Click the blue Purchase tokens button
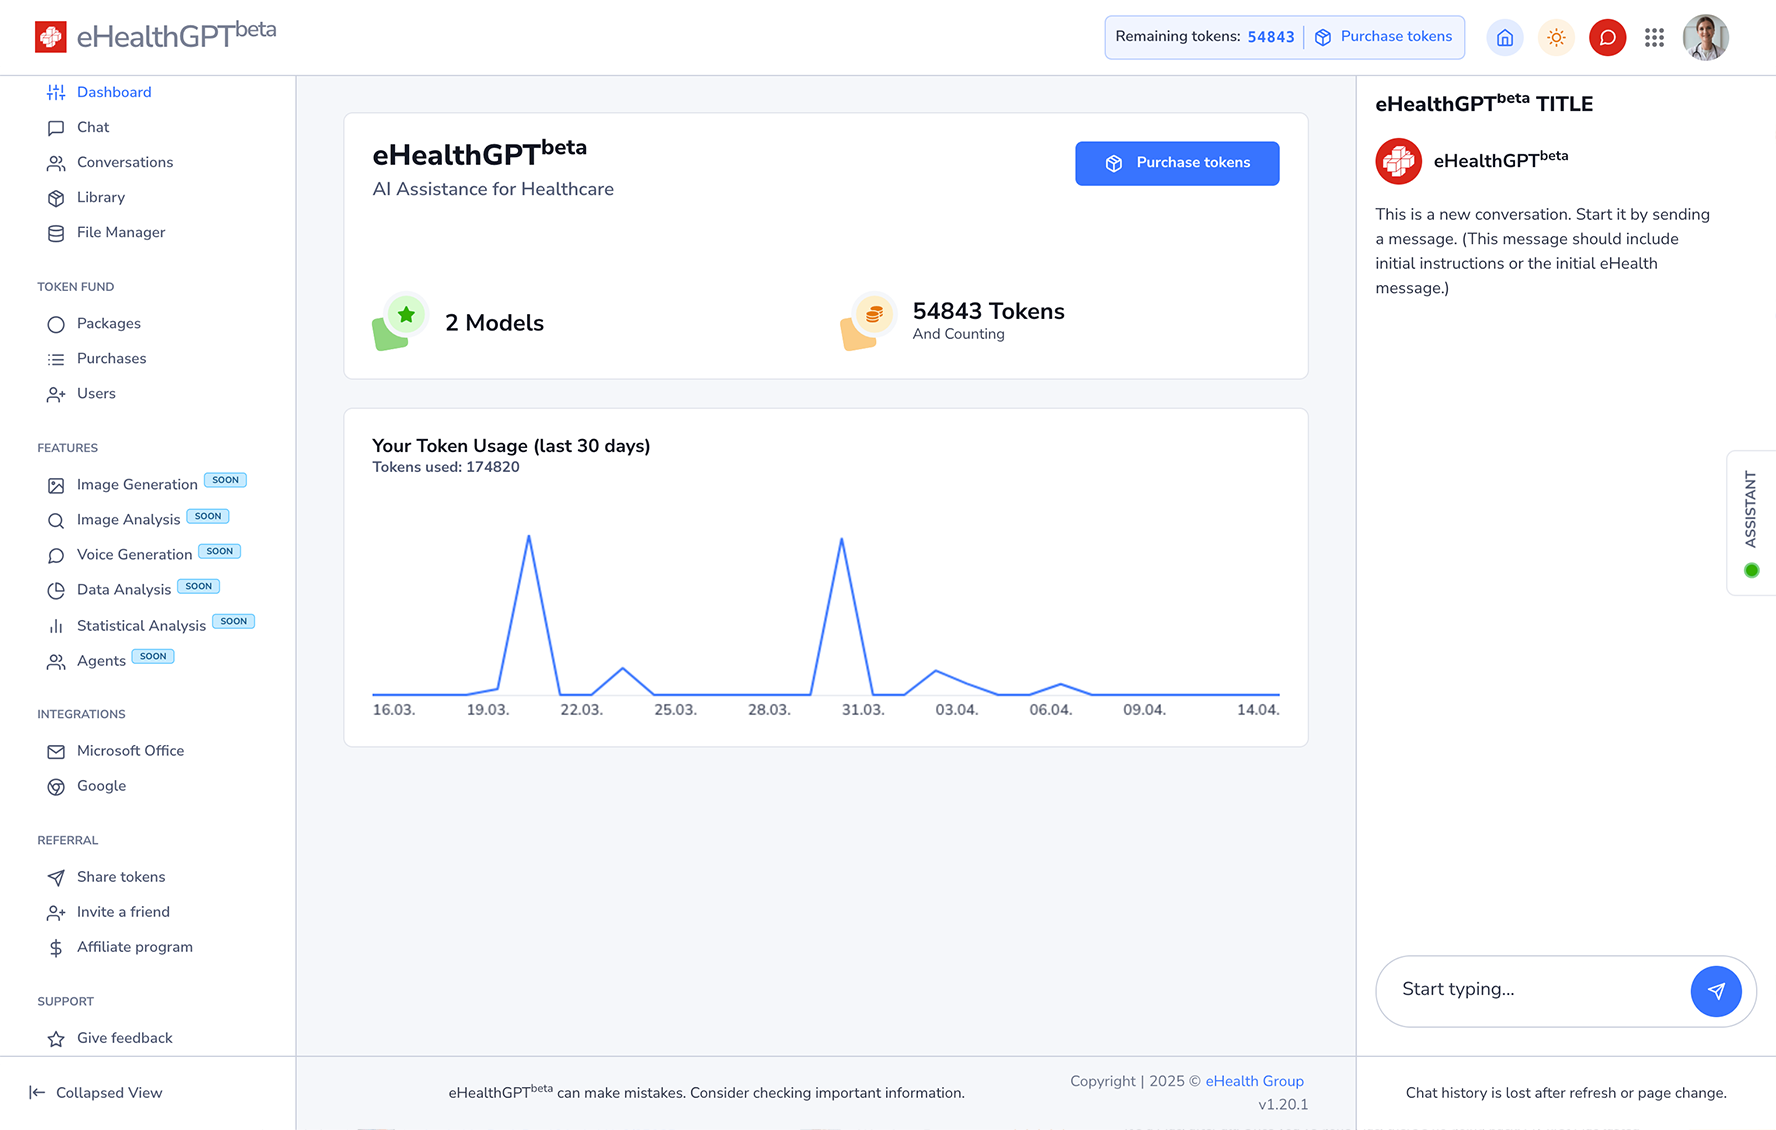This screenshot has height=1130, width=1776. tap(1177, 163)
